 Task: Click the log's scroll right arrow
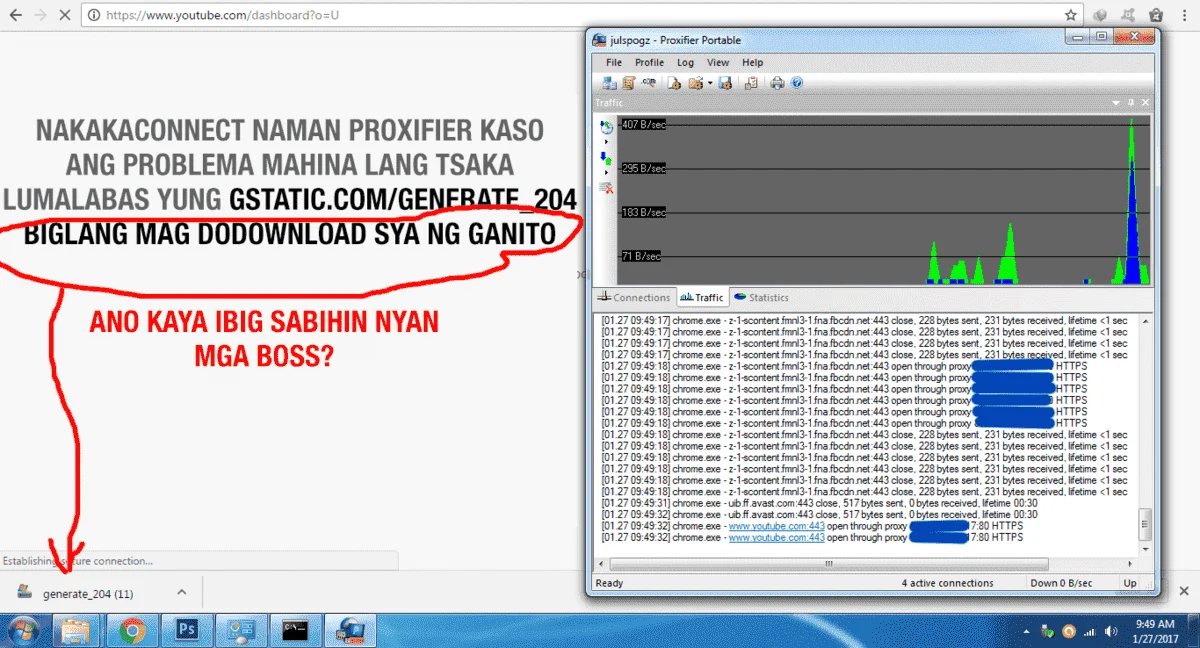click(x=1131, y=564)
